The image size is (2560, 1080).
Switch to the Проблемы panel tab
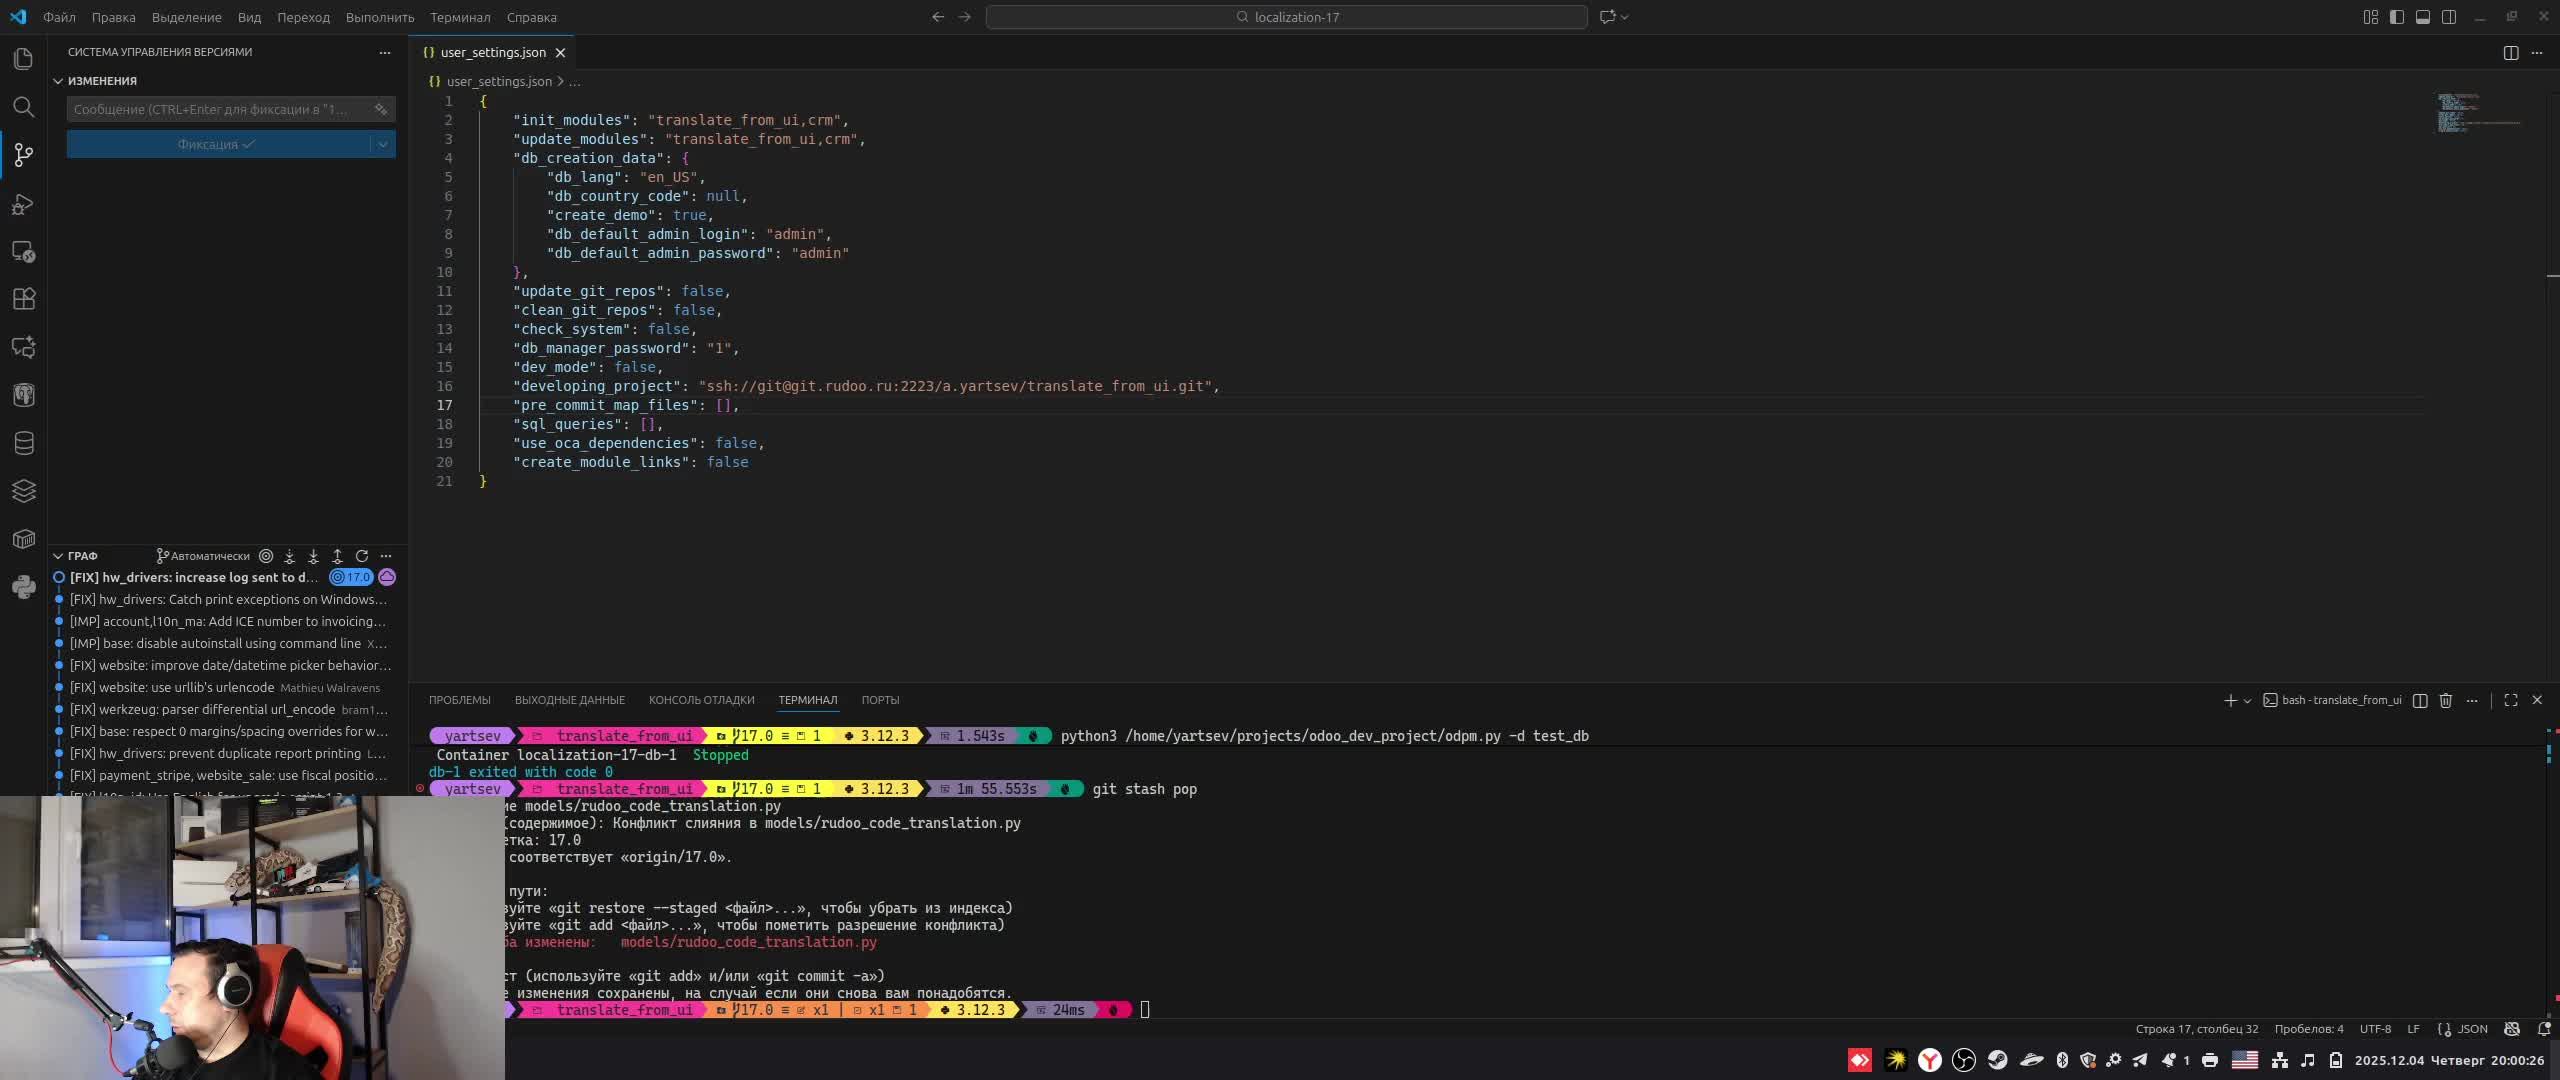(x=459, y=700)
